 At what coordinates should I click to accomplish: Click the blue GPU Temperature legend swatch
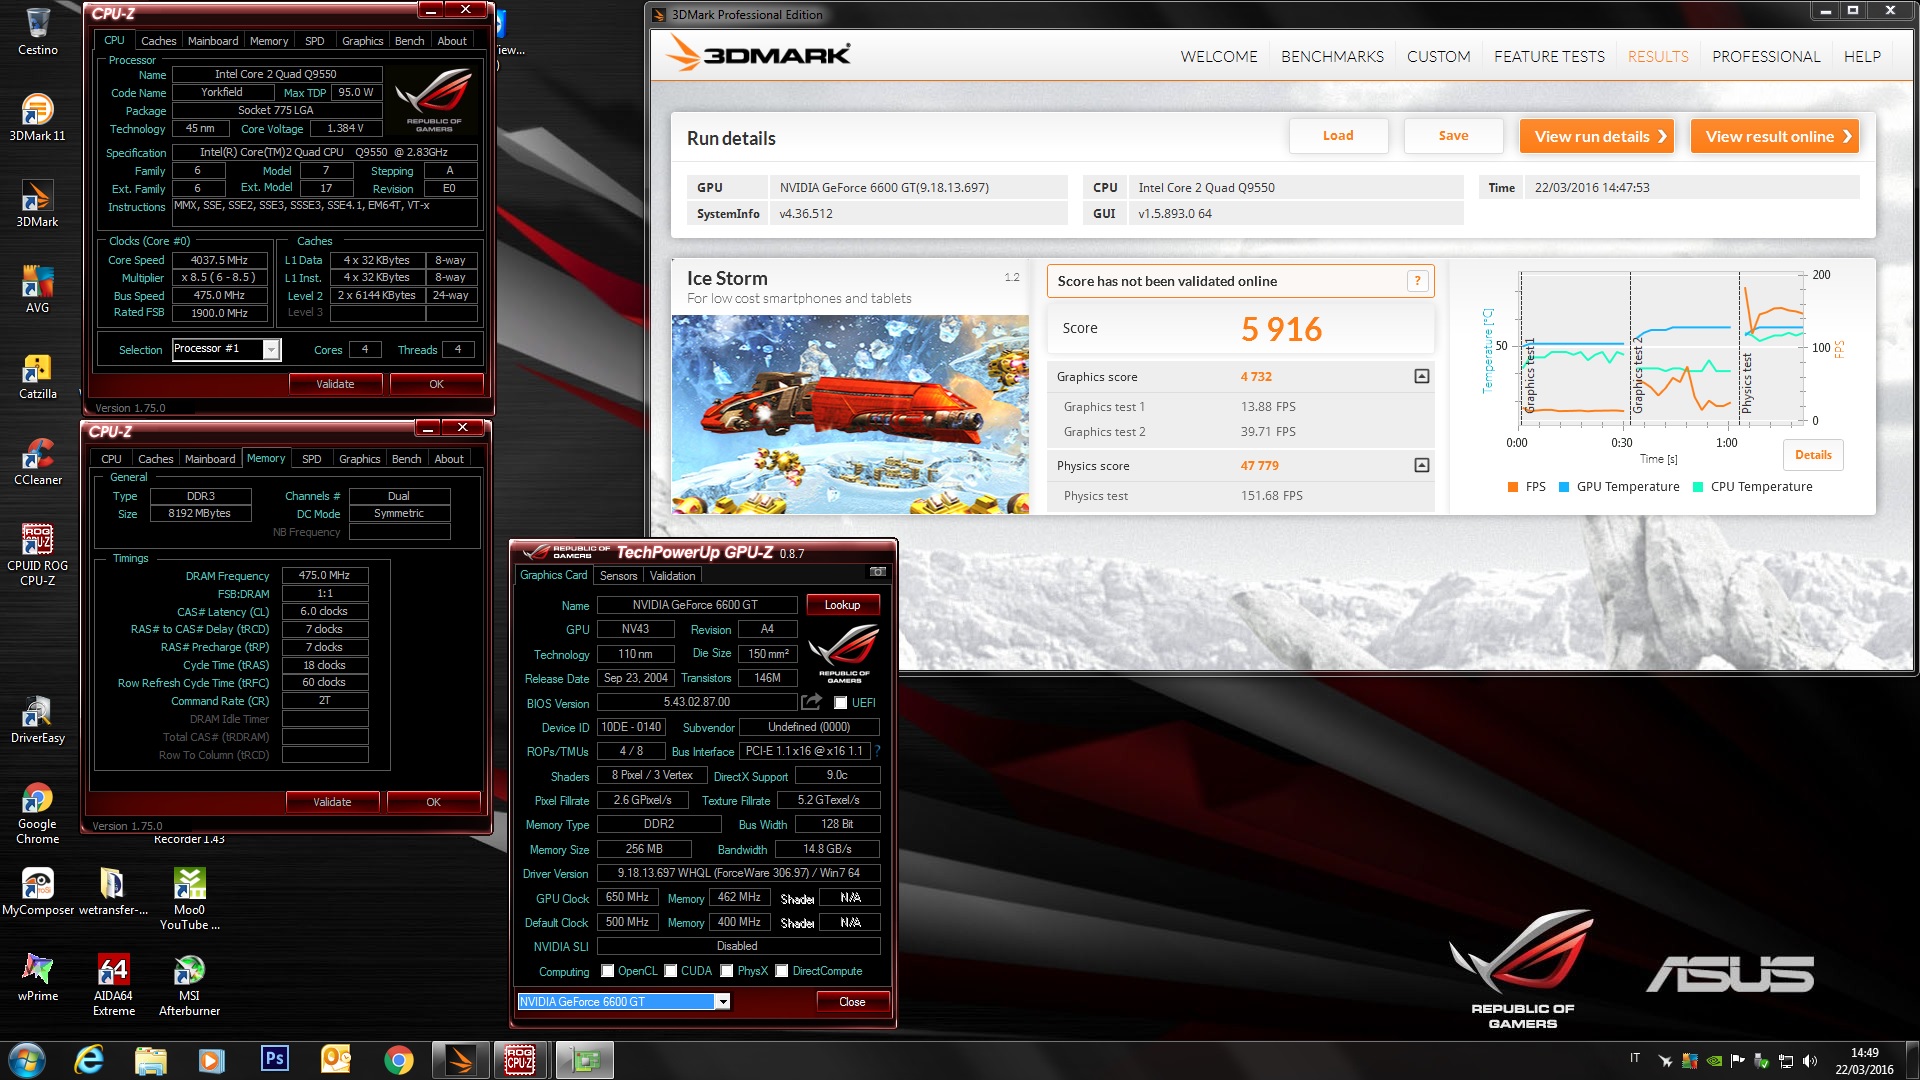pyautogui.click(x=1564, y=487)
